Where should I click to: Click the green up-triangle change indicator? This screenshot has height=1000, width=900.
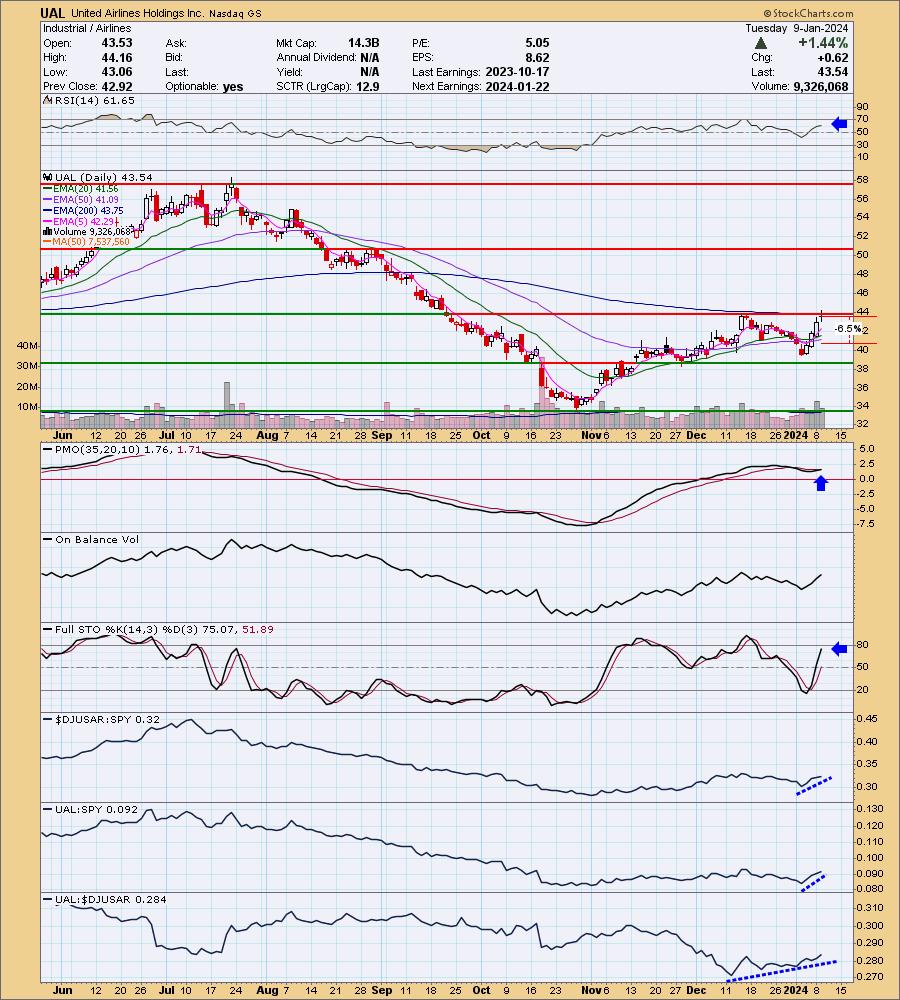point(760,43)
